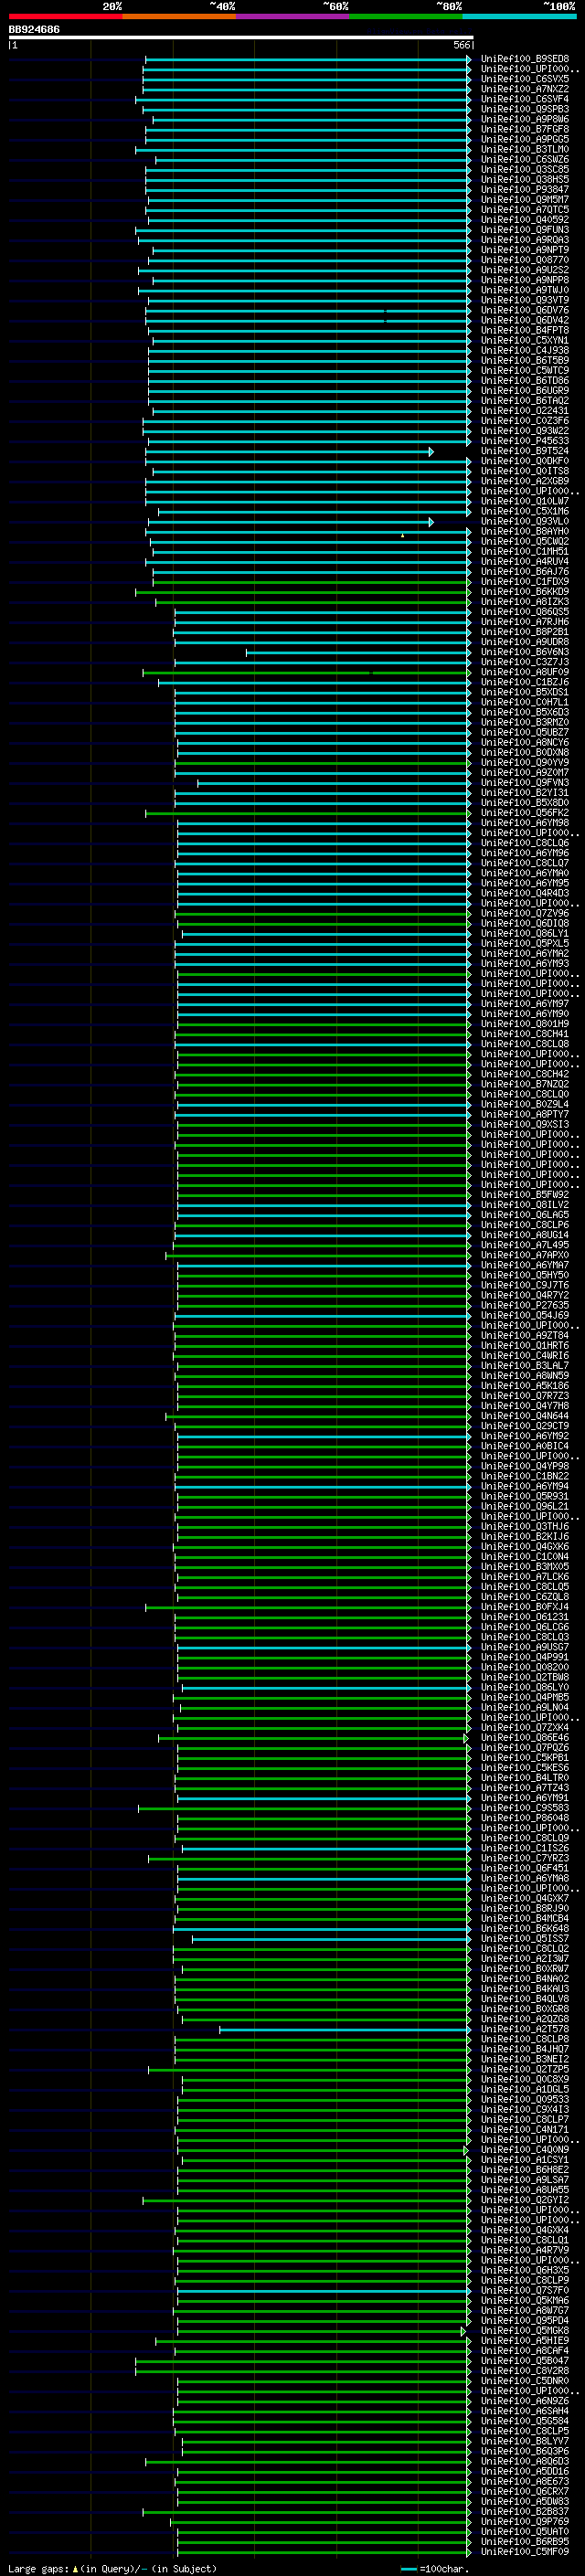Viewport: 585px width, 2576px height.
Task: Click the white query sequence bar
Action: pyautogui.click(x=240, y=37)
